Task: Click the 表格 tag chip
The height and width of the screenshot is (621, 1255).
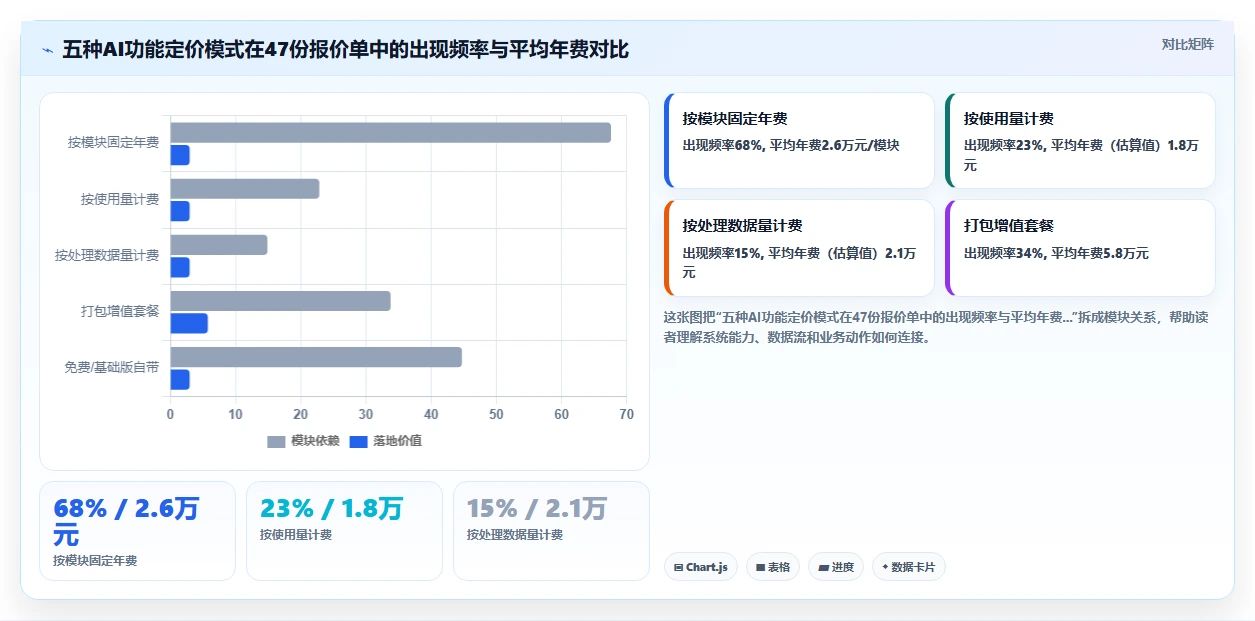Action: point(773,567)
